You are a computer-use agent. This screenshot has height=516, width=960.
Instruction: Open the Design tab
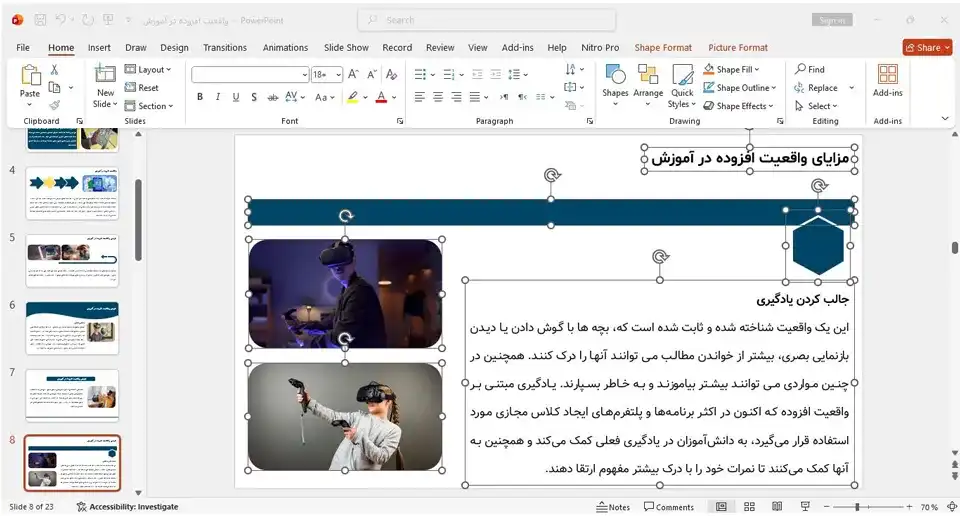pyautogui.click(x=174, y=48)
